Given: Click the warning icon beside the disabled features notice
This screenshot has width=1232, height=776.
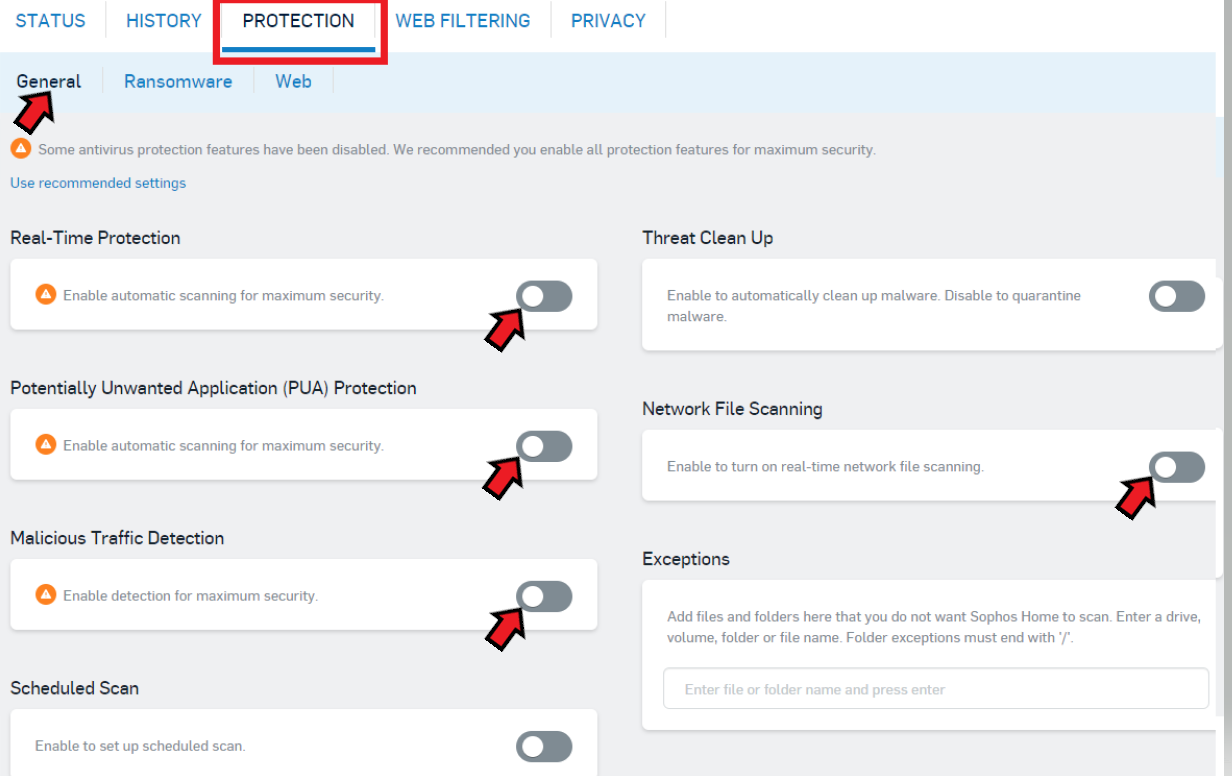Looking at the screenshot, I should [x=20, y=149].
